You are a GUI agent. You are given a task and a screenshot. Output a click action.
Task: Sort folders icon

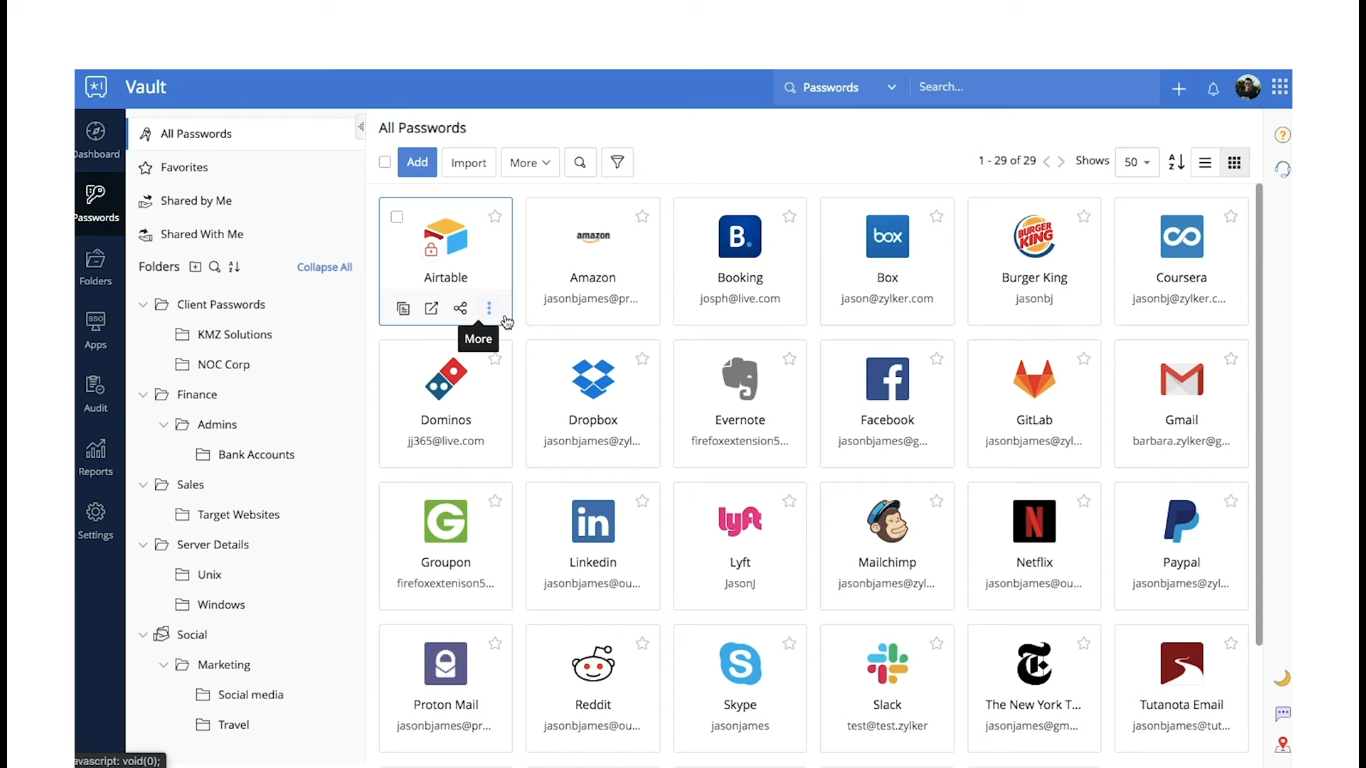[234, 267]
